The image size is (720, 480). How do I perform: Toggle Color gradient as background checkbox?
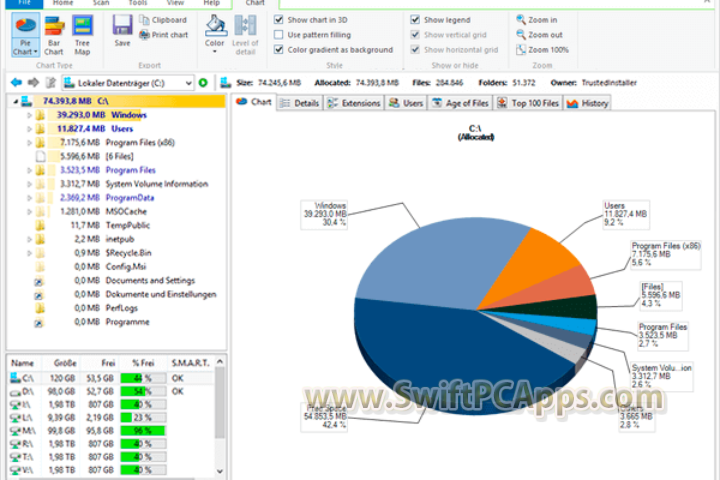tap(278, 50)
